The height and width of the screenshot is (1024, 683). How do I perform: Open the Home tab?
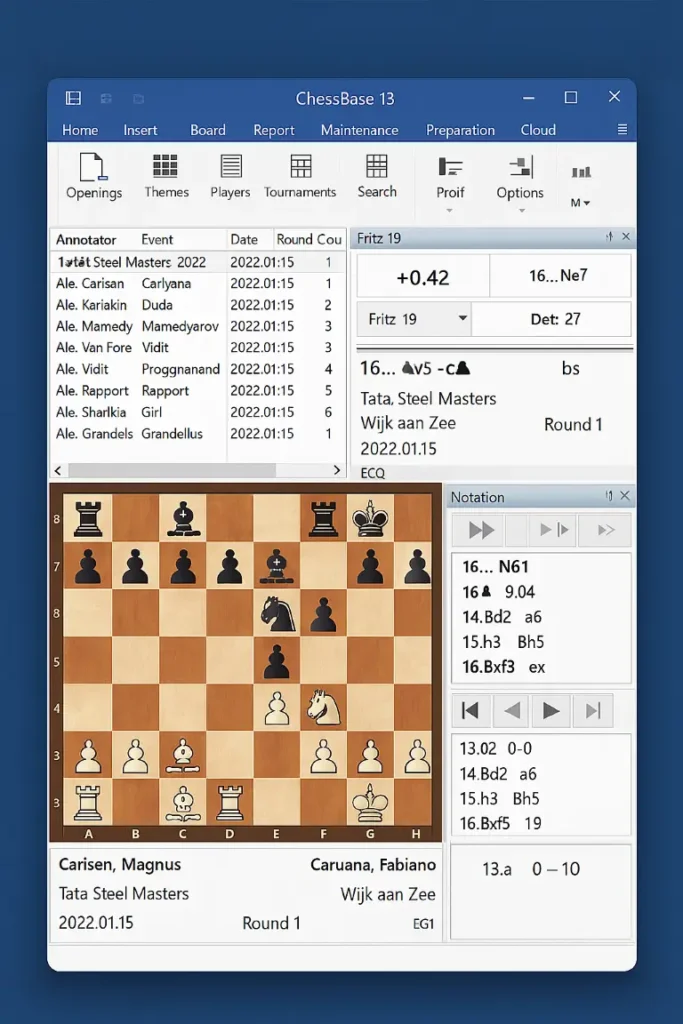(x=80, y=130)
